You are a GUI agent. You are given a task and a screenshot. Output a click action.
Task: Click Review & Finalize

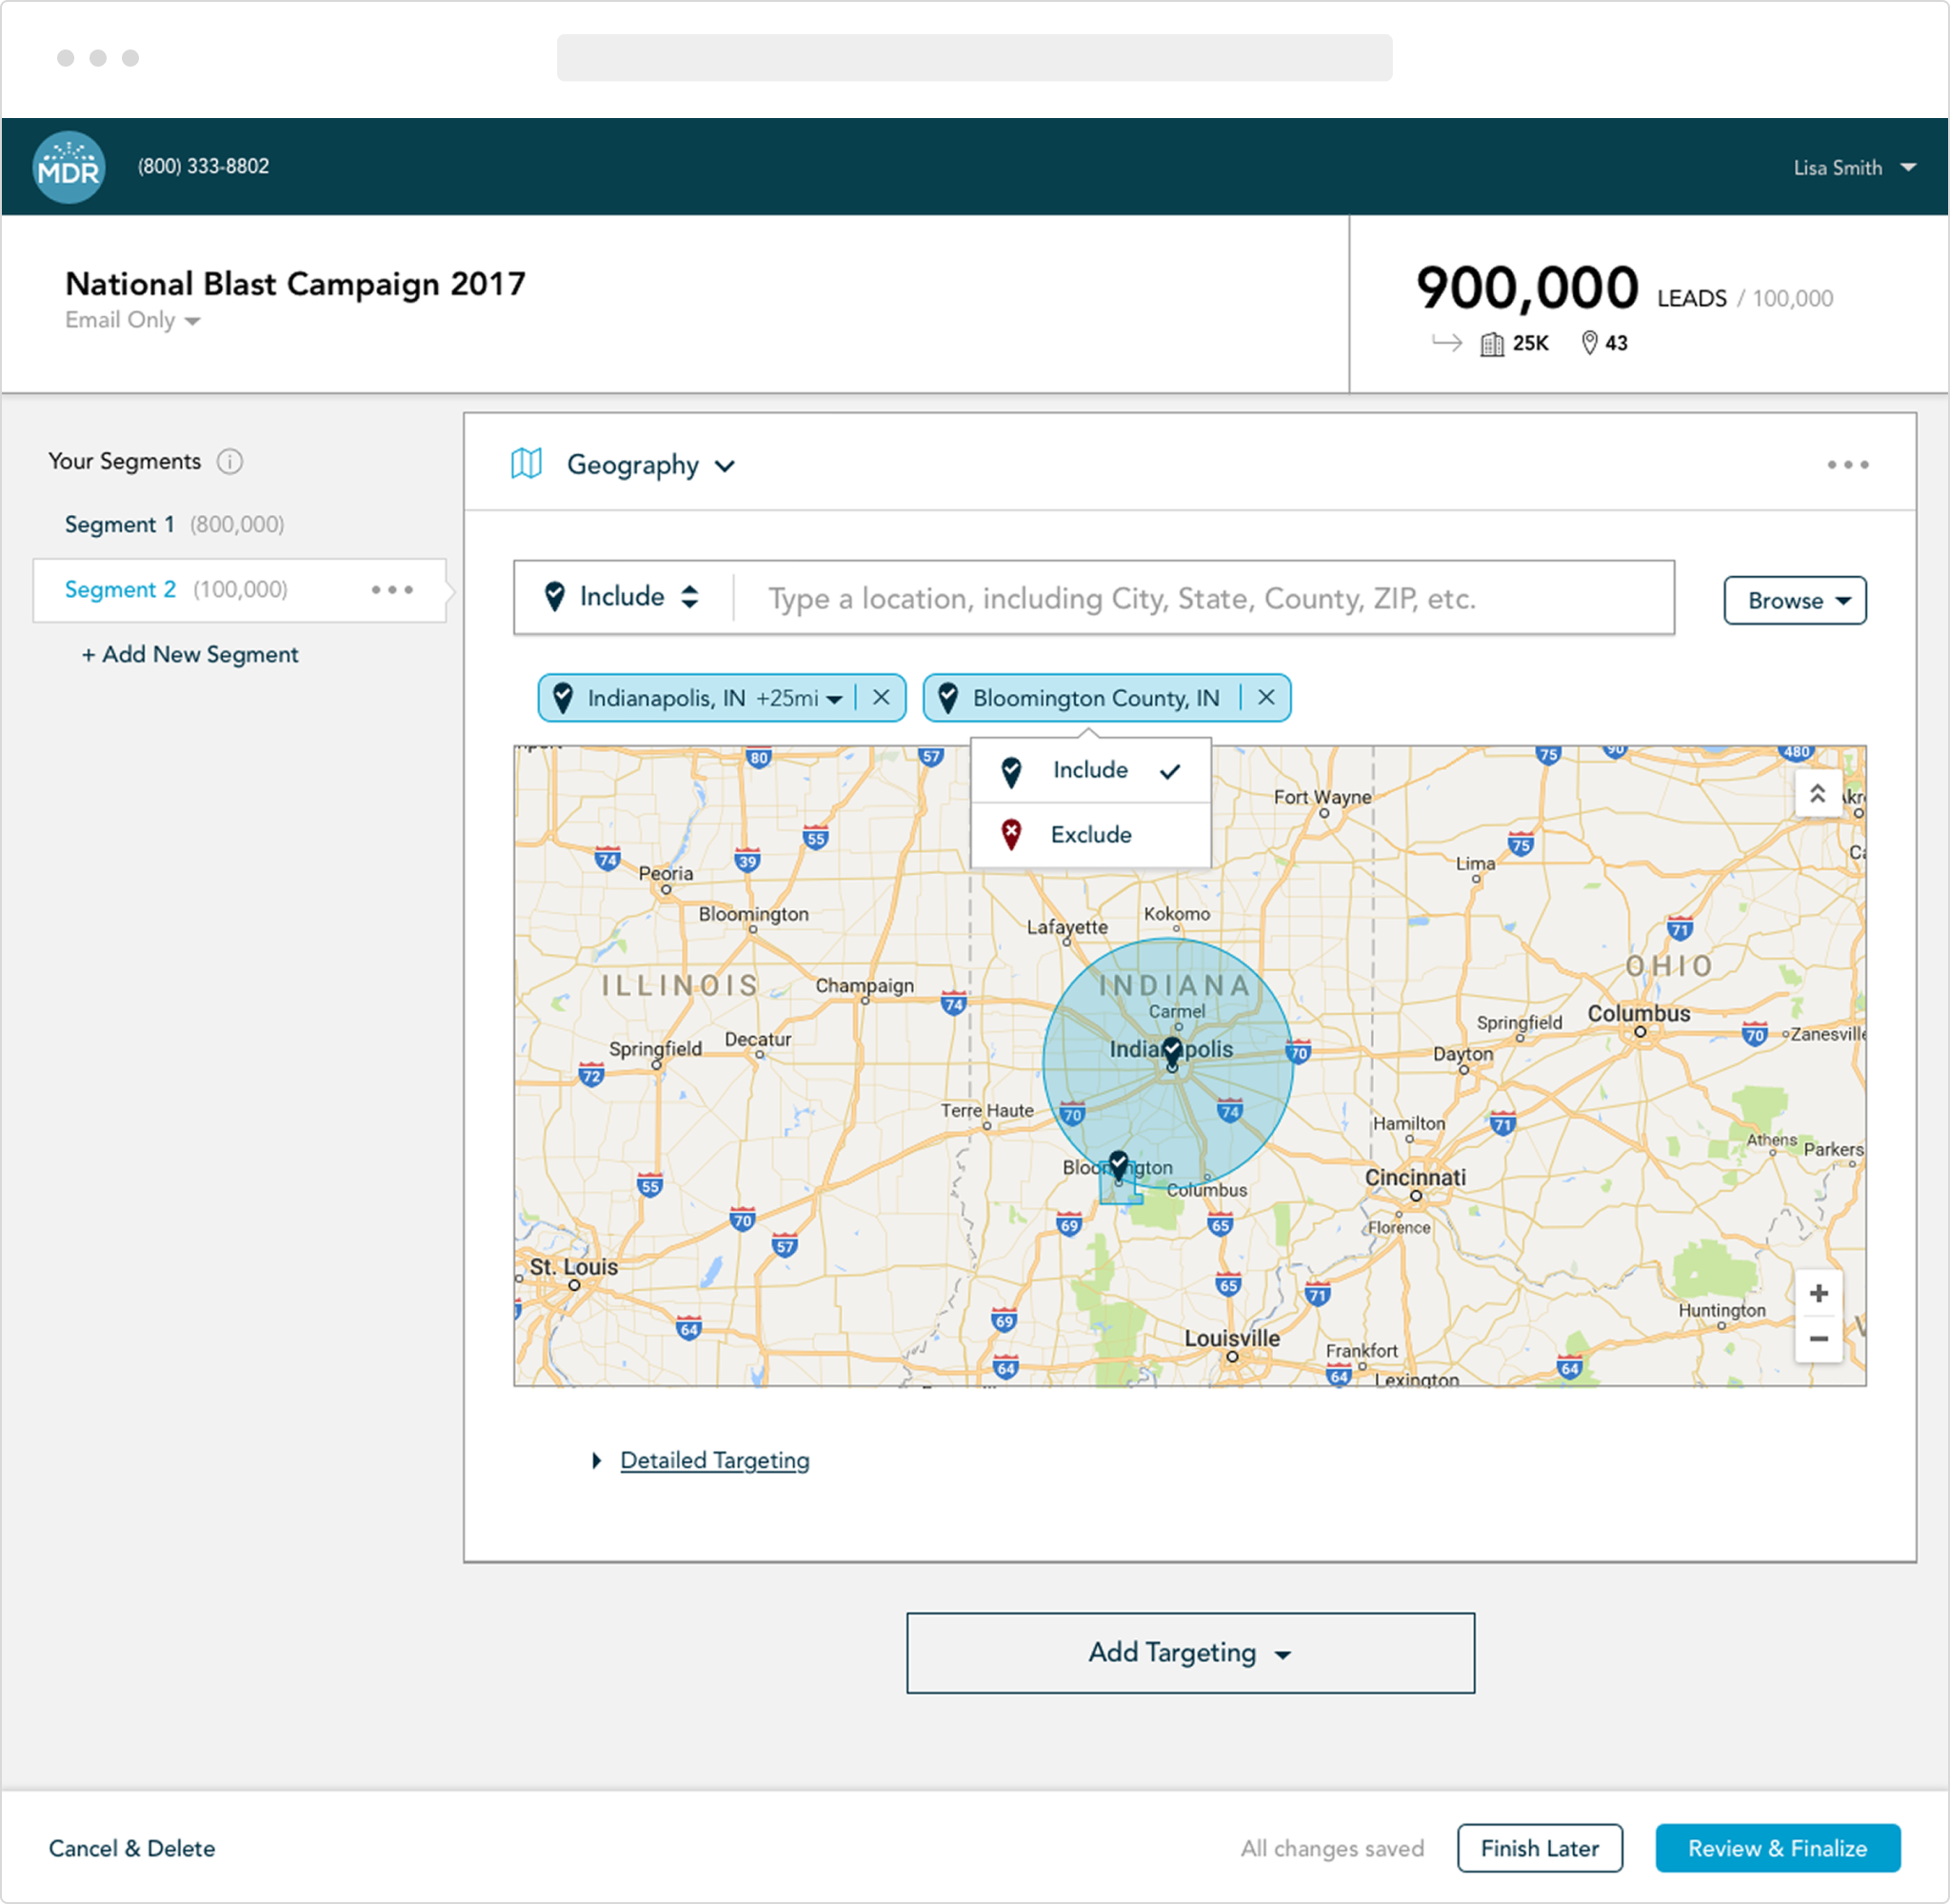1777,1848
